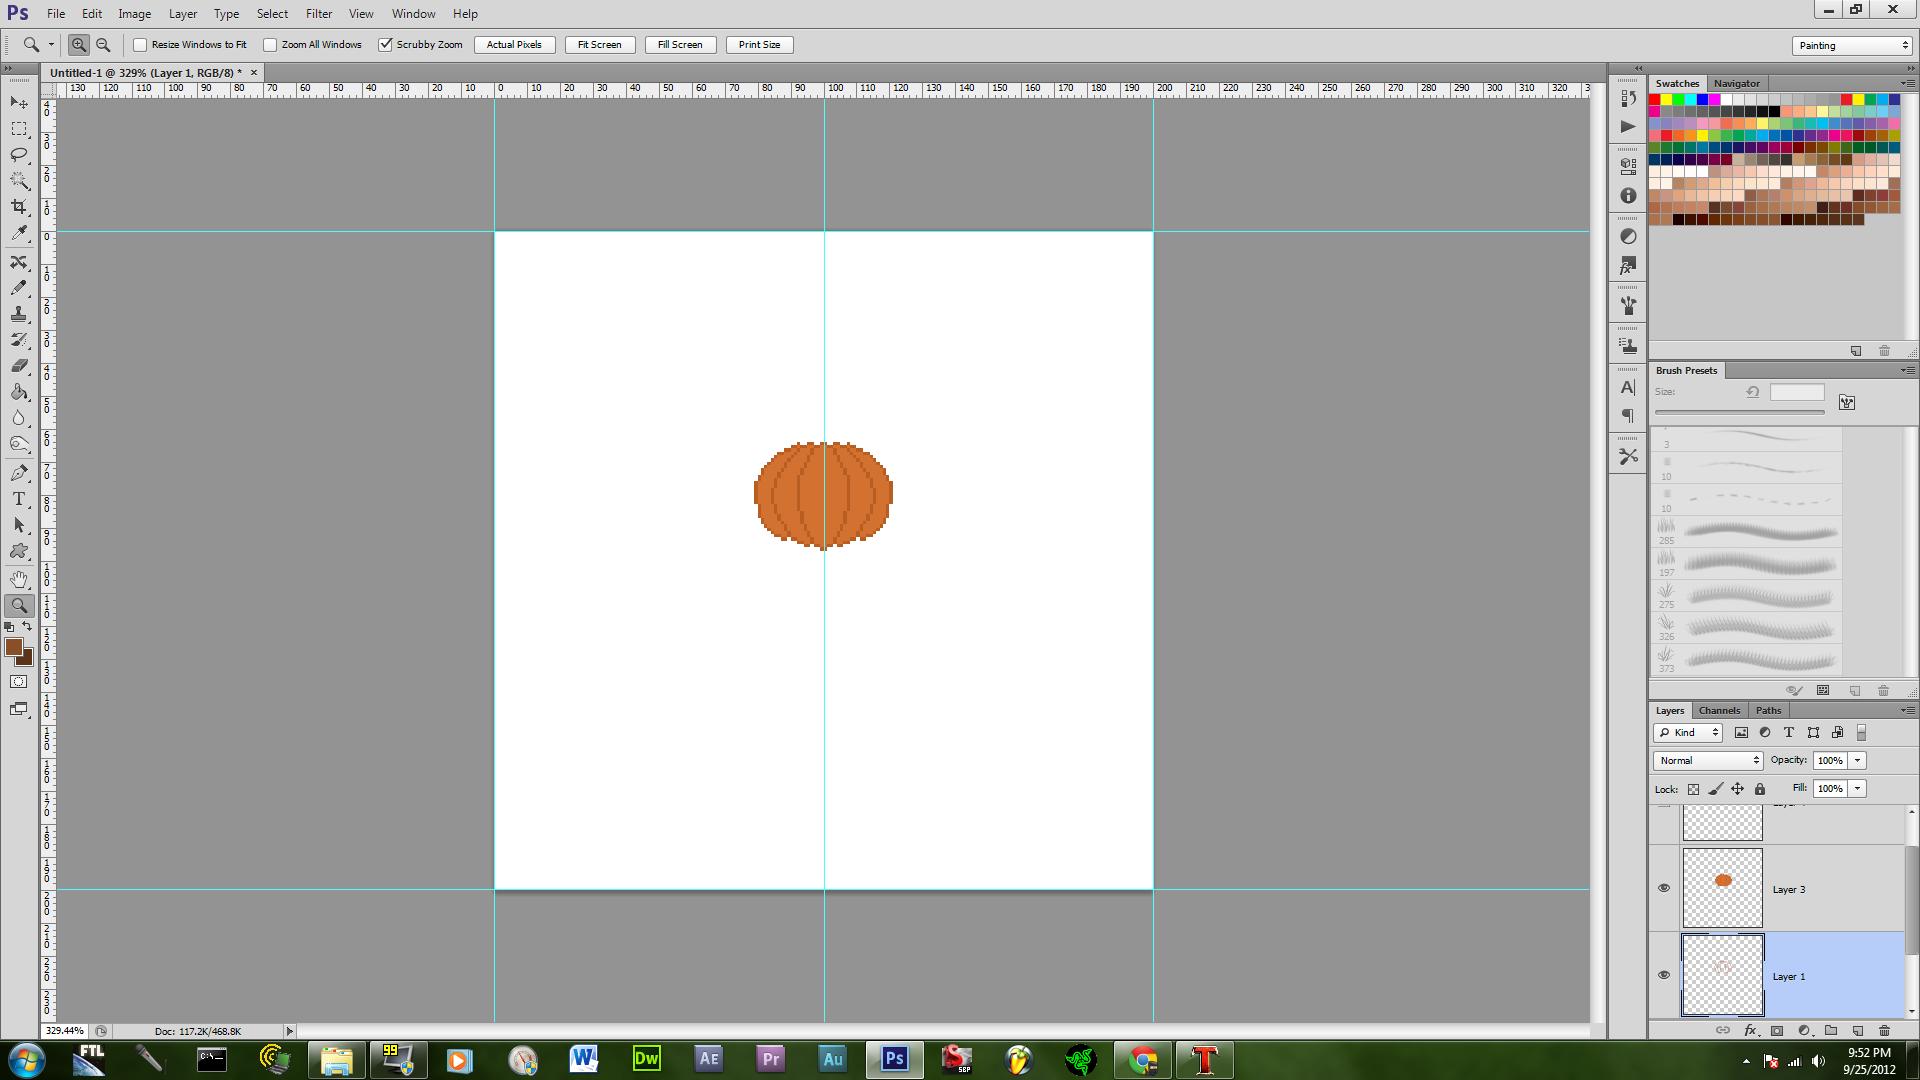Open the Swatches panel flyout menu

point(1906,83)
